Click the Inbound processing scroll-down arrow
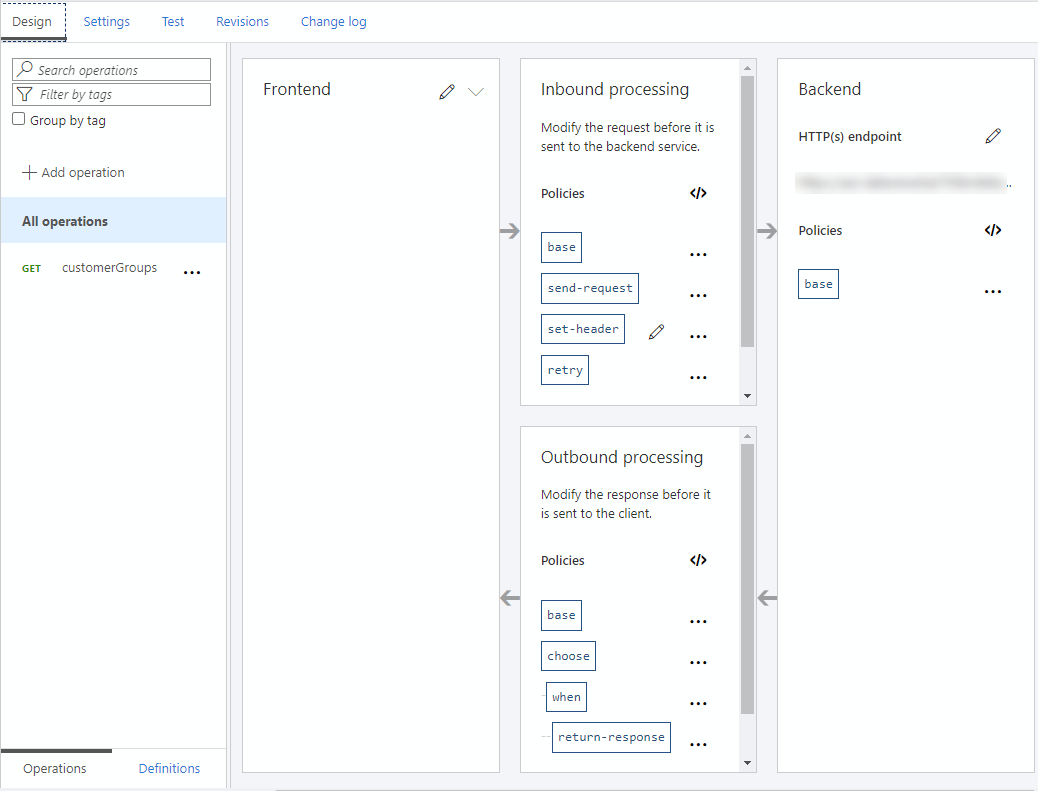Viewport: 1038px width, 791px height. (747, 396)
